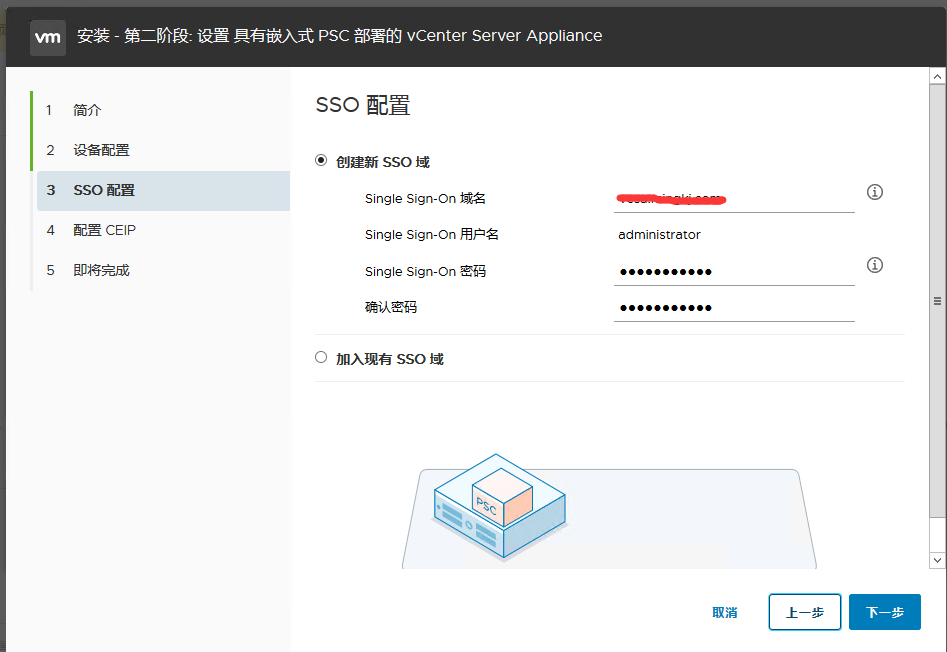Click the installer title text in header
Viewport: 947px width, 652px height.
(339, 36)
